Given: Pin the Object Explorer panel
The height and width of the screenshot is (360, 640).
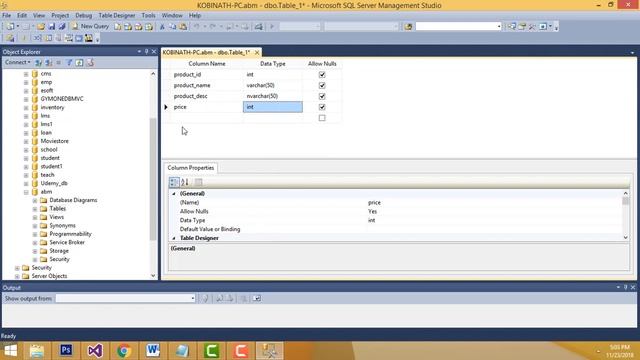Looking at the screenshot, I should pyautogui.click(x=147, y=51).
